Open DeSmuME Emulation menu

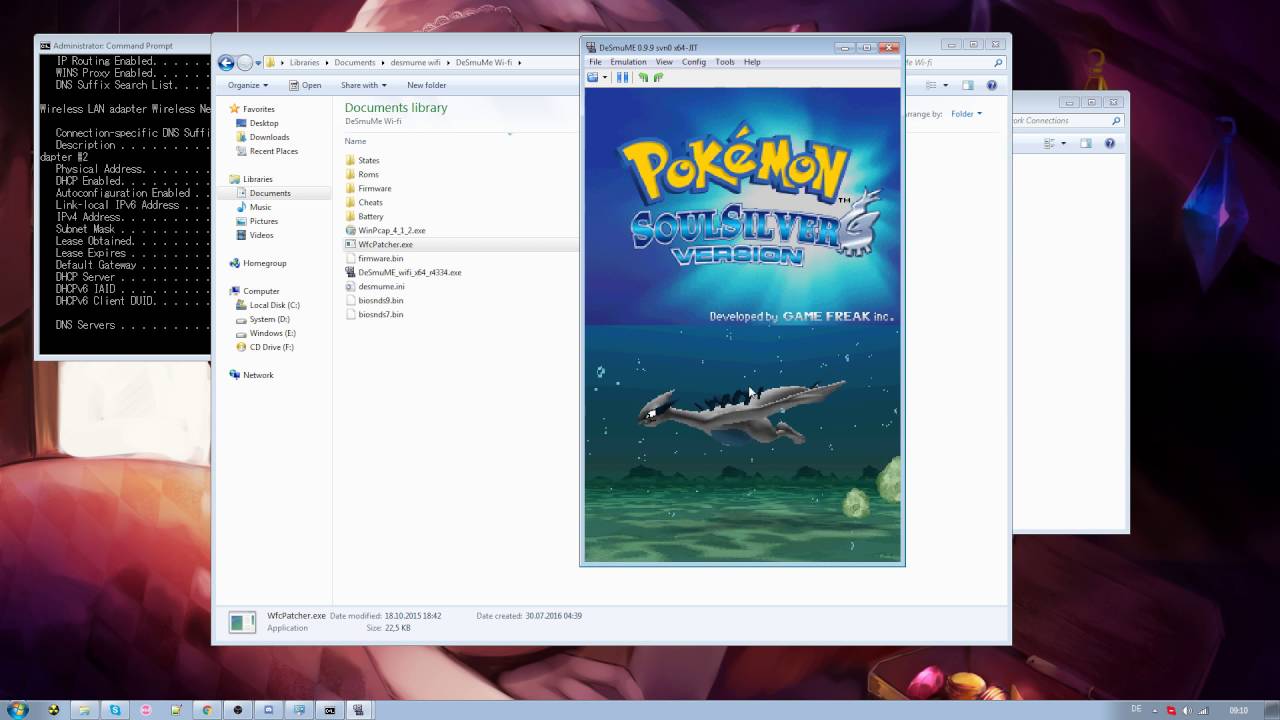click(628, 62)
